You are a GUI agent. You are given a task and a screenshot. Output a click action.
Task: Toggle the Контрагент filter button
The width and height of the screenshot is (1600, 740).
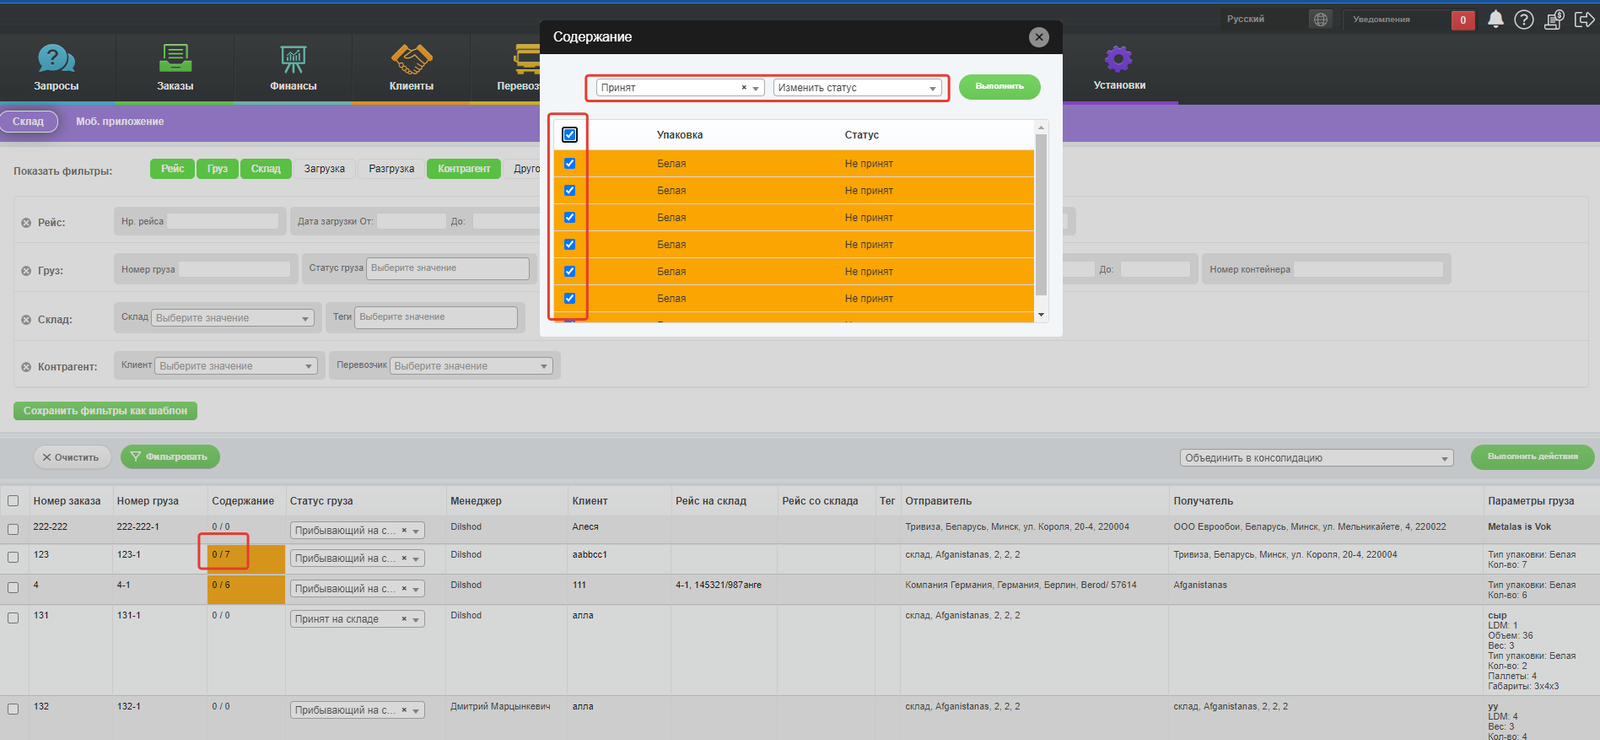pyautogui.click(x=464, y=169)
